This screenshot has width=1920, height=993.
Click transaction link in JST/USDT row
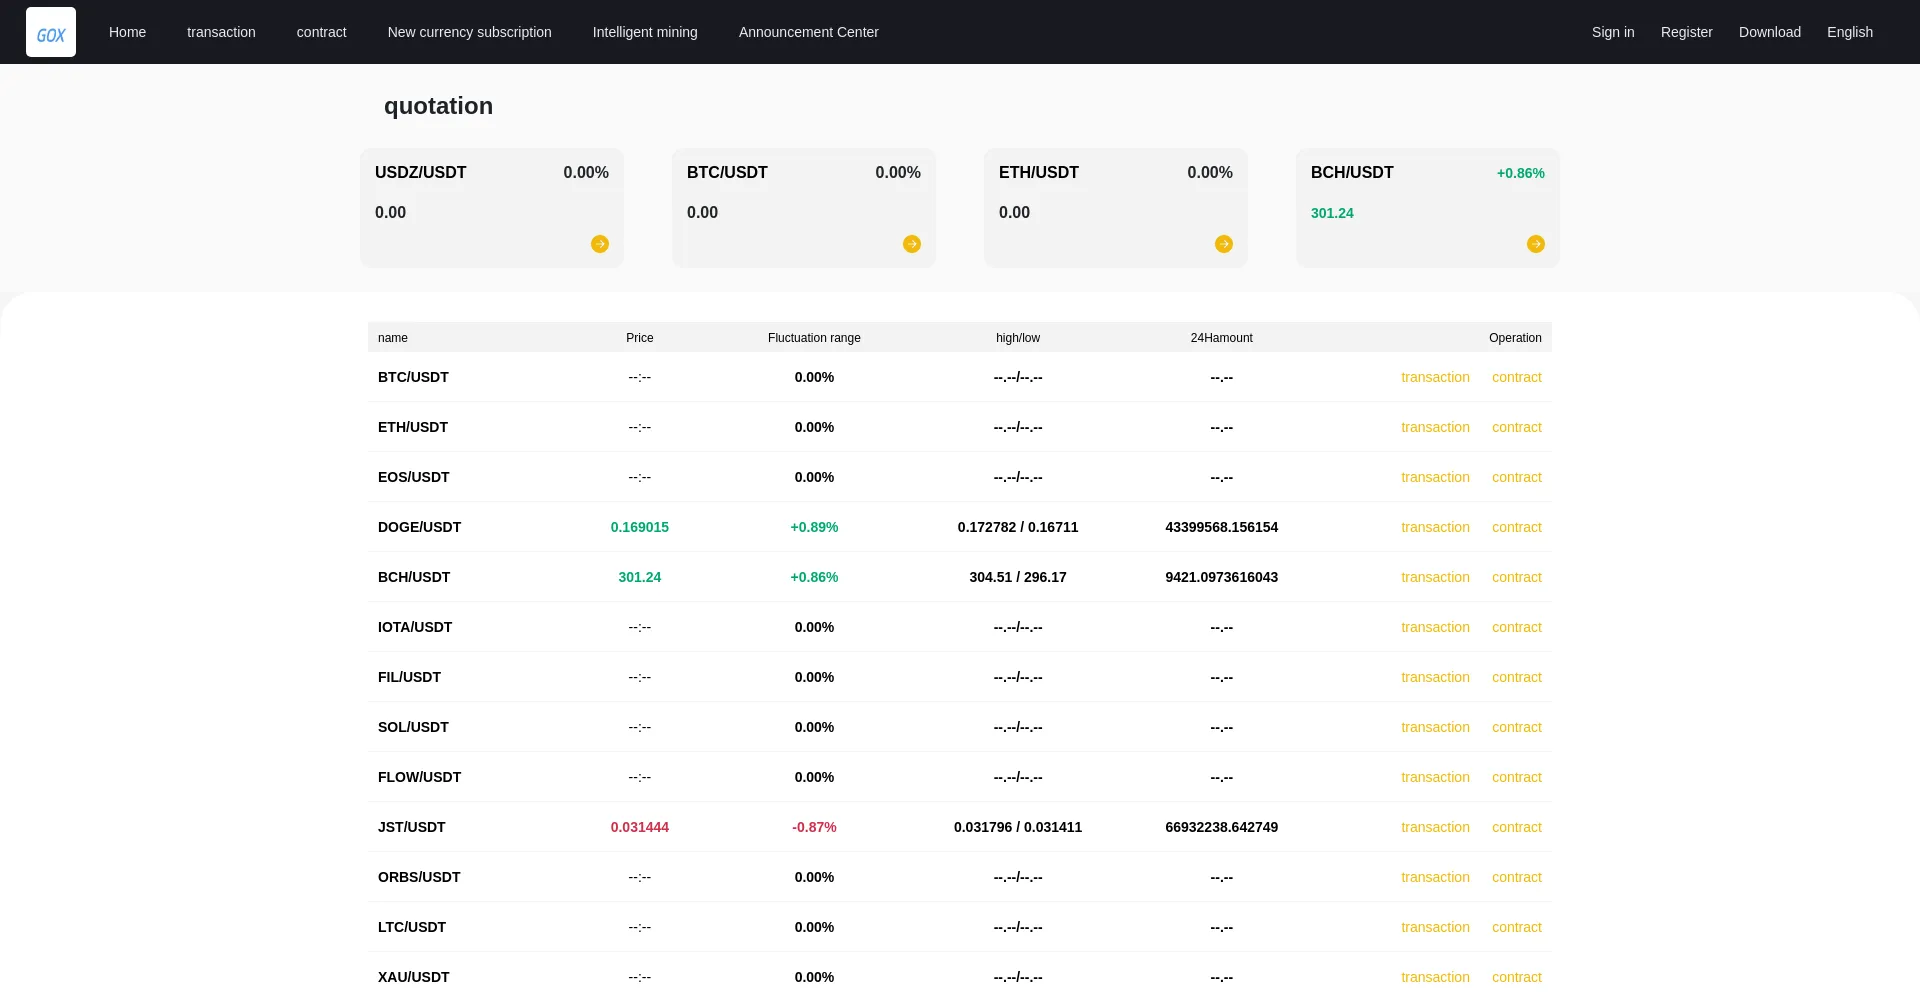tap(1435, 827)
